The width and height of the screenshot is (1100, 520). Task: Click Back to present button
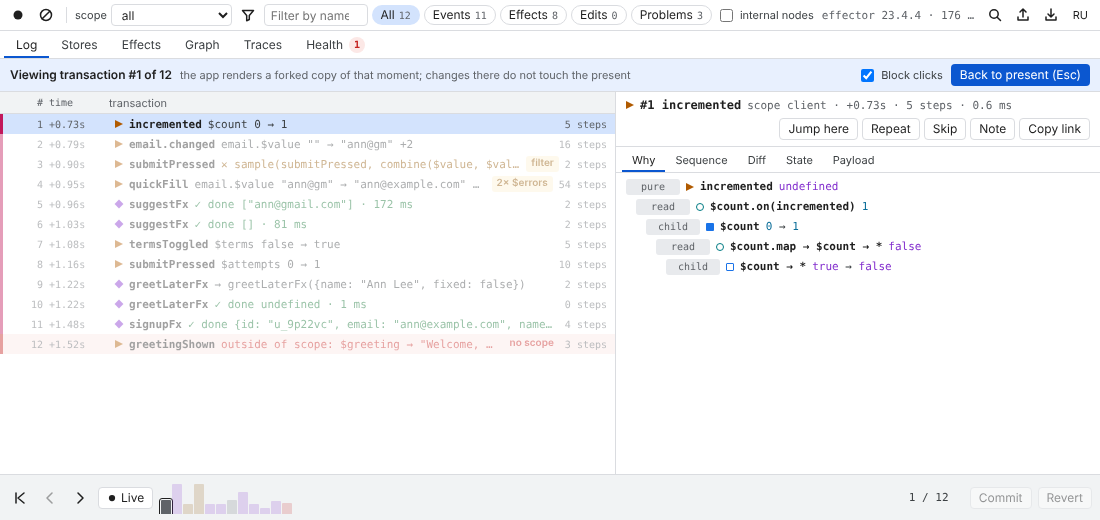coord(1020,75)
